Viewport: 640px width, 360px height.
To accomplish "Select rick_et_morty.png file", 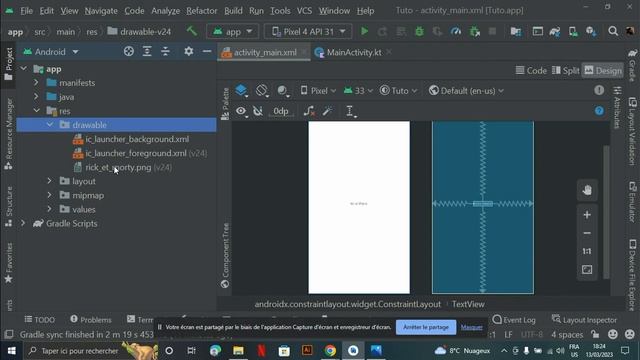I will click(118, 167).
